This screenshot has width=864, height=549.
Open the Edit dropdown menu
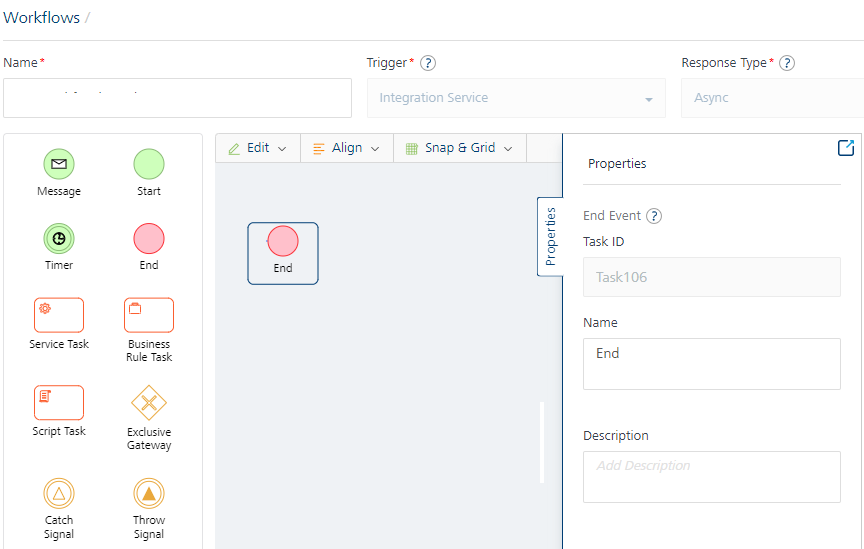[x=258, y=148]
